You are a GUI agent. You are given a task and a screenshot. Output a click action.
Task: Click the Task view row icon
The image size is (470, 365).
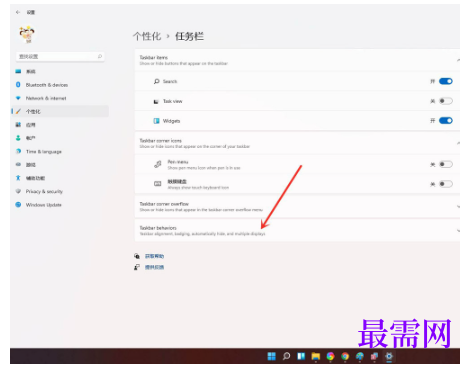156,101
